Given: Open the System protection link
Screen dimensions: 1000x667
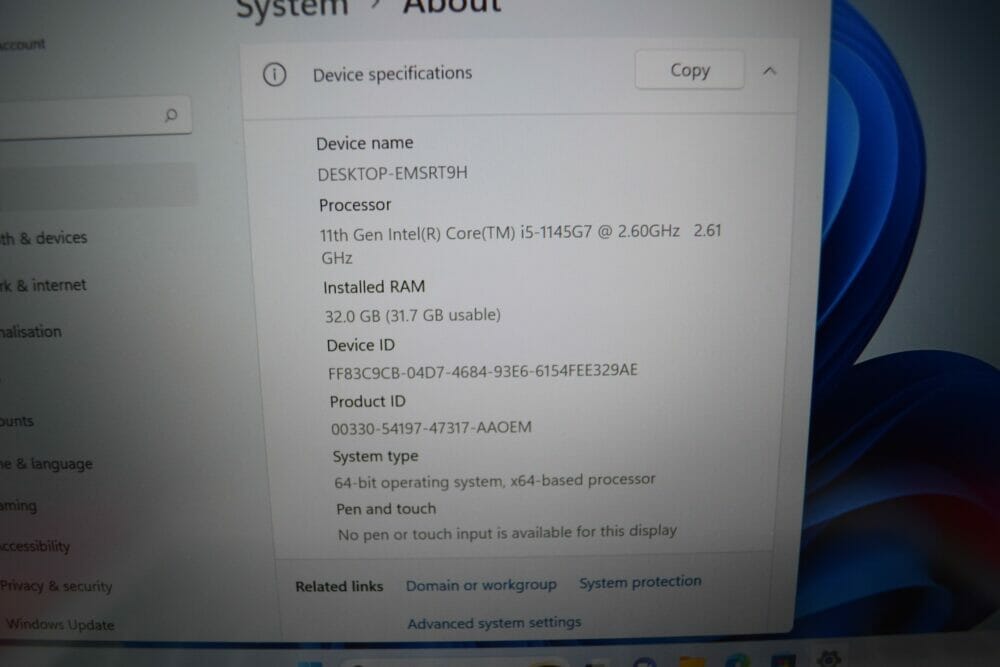Looking at the screenshot, I should (640, 582).
